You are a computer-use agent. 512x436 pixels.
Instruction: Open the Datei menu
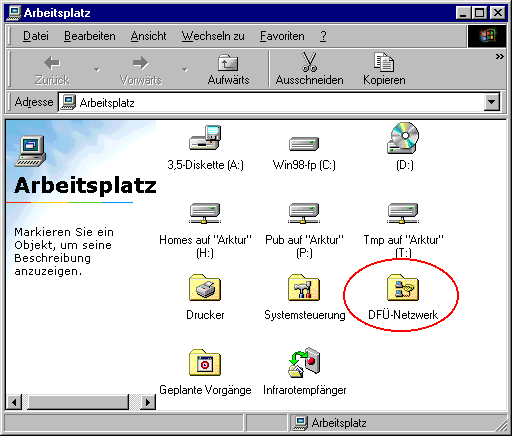(36, 36)
